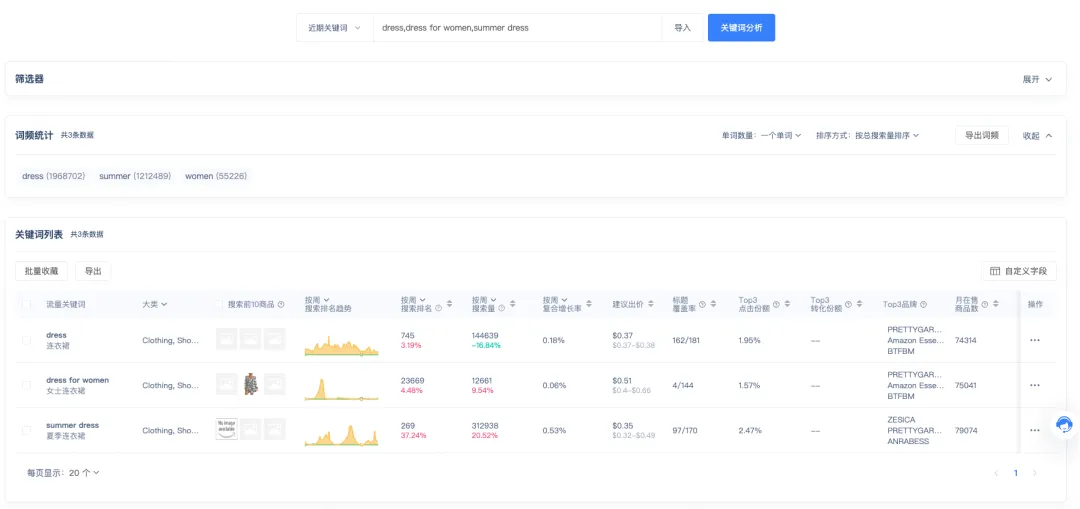
Task: Go to previous page arrow
Action: tap(996, 473)
